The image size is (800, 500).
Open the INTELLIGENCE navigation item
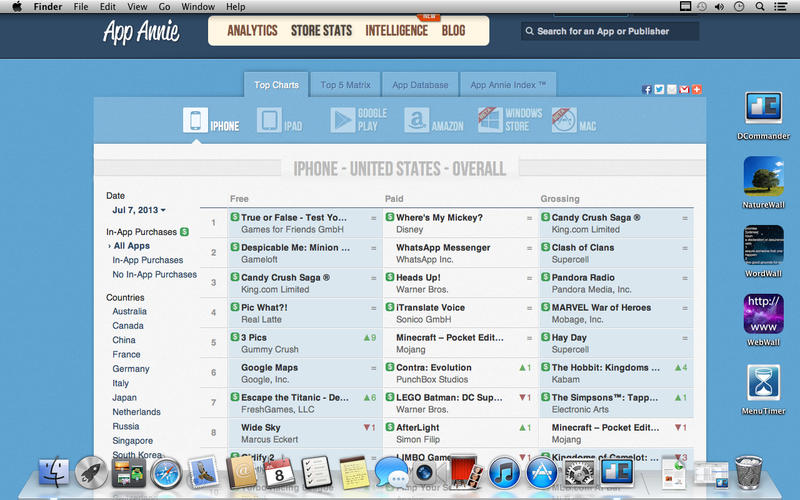[396, 31]
